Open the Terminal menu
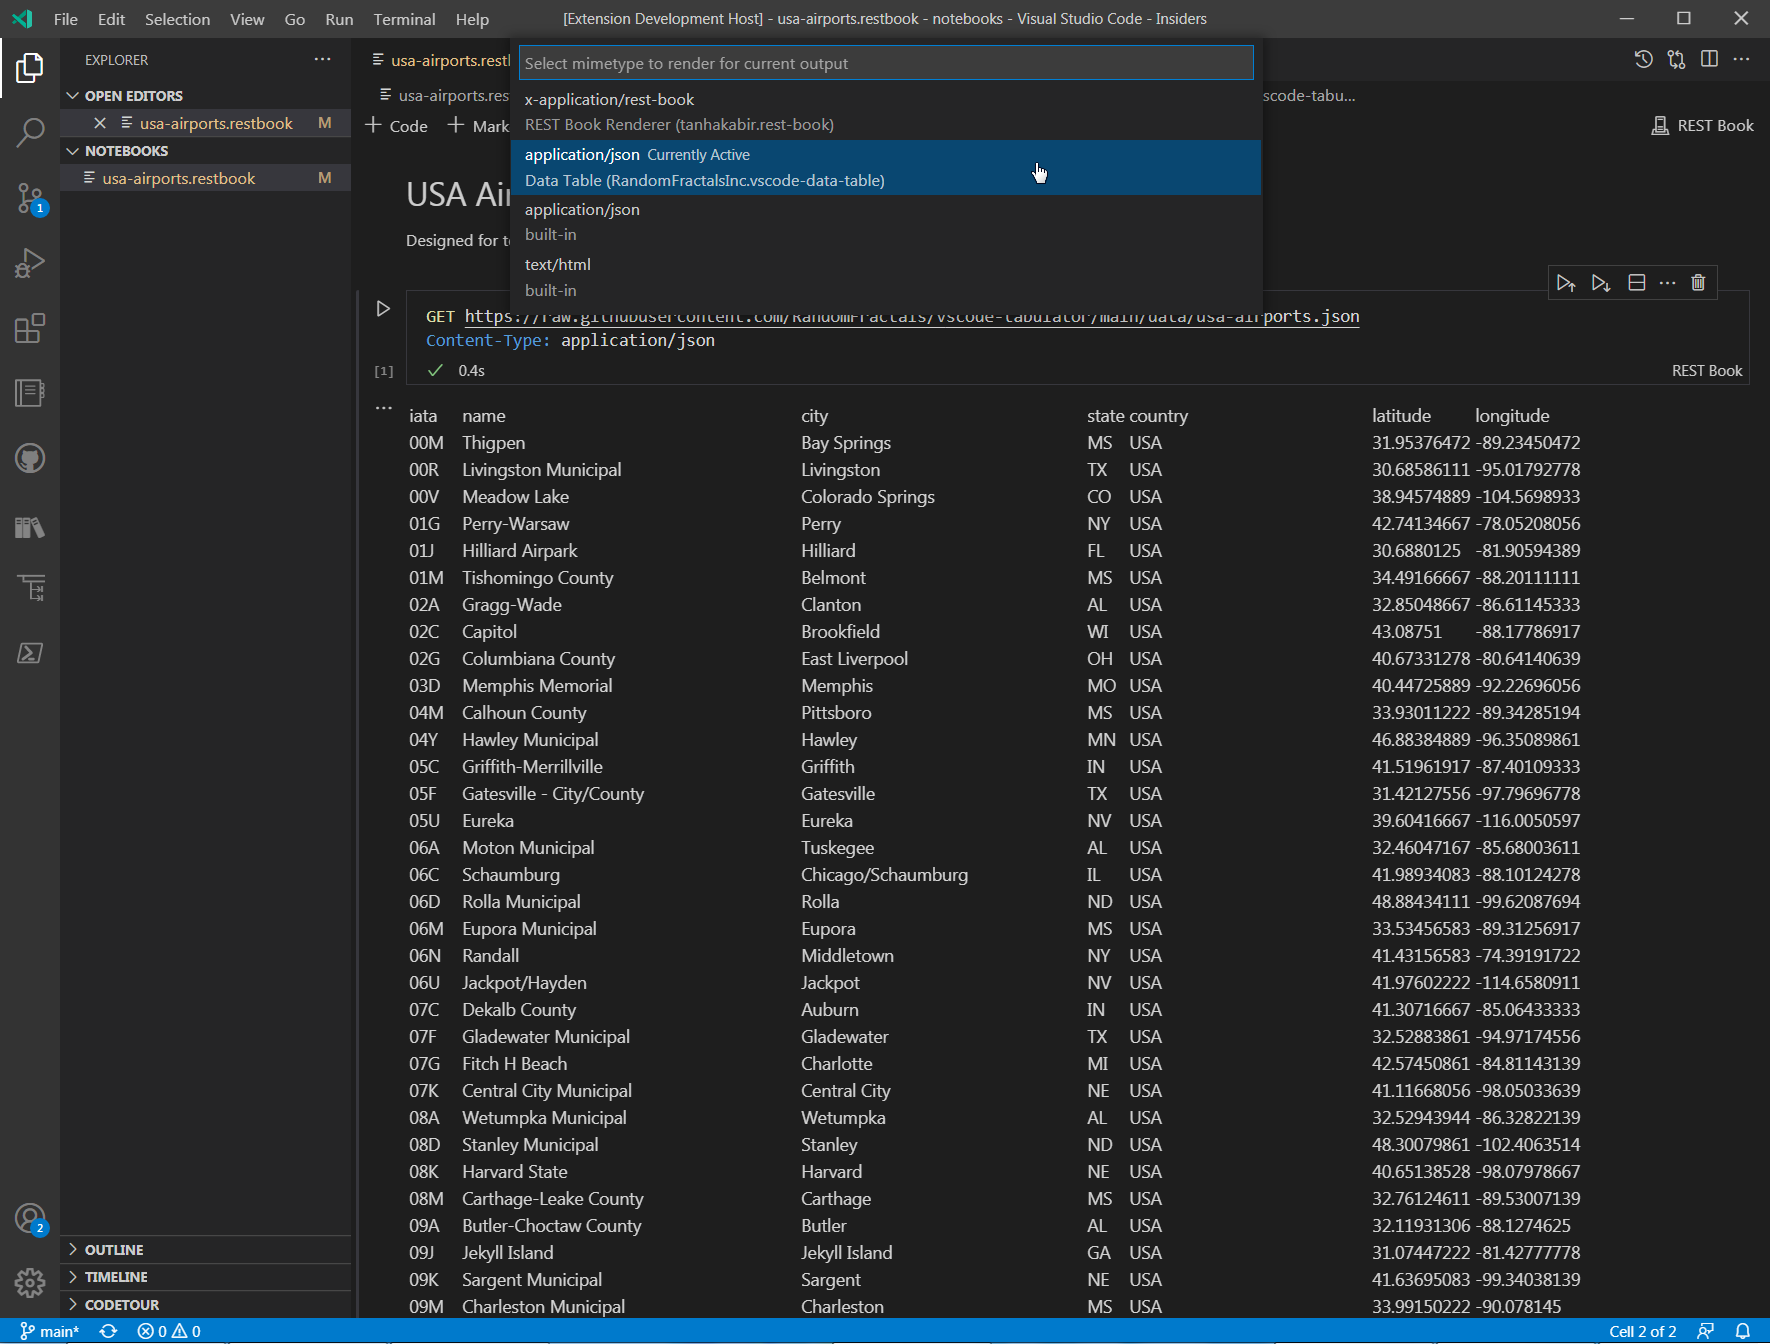The height and width of the screenshot is (1344, 1770). tap(404, 19)
